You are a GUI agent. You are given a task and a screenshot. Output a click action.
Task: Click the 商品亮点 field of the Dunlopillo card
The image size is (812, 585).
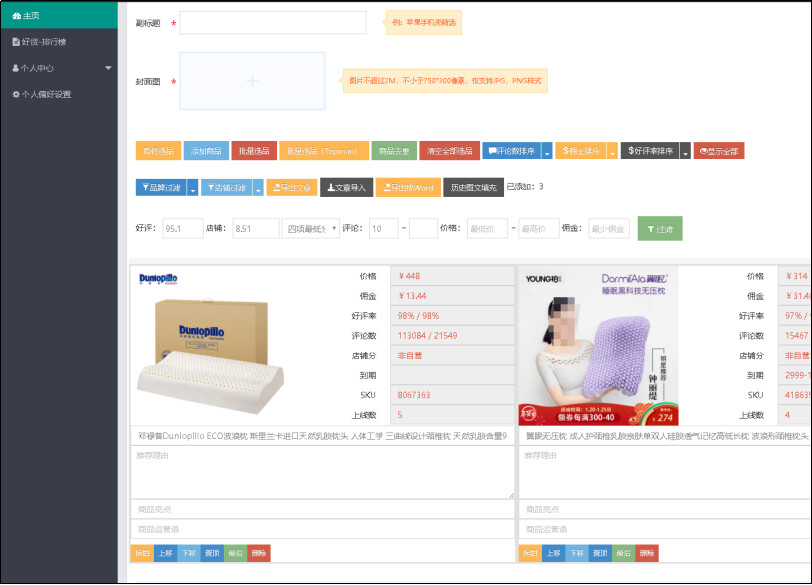tap(322, 509)
